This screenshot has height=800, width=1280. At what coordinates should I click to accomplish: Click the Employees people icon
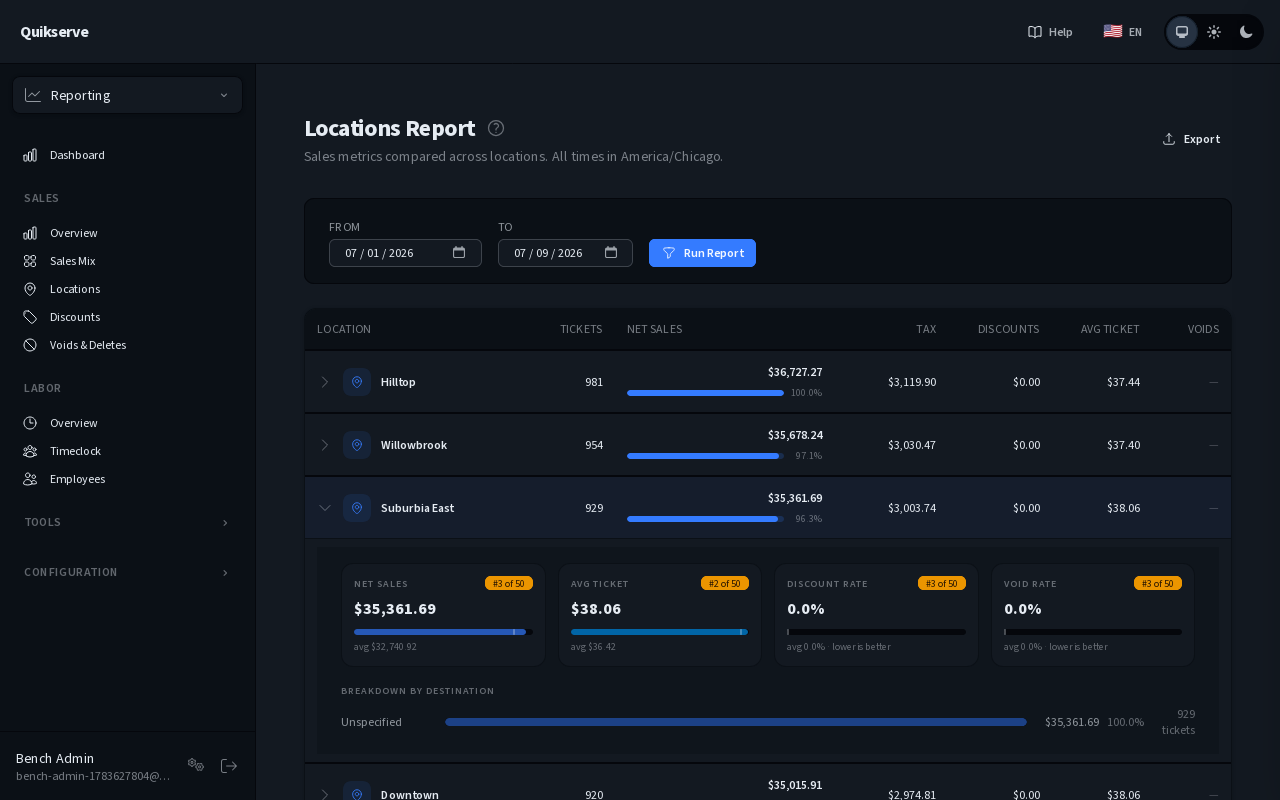31,479
